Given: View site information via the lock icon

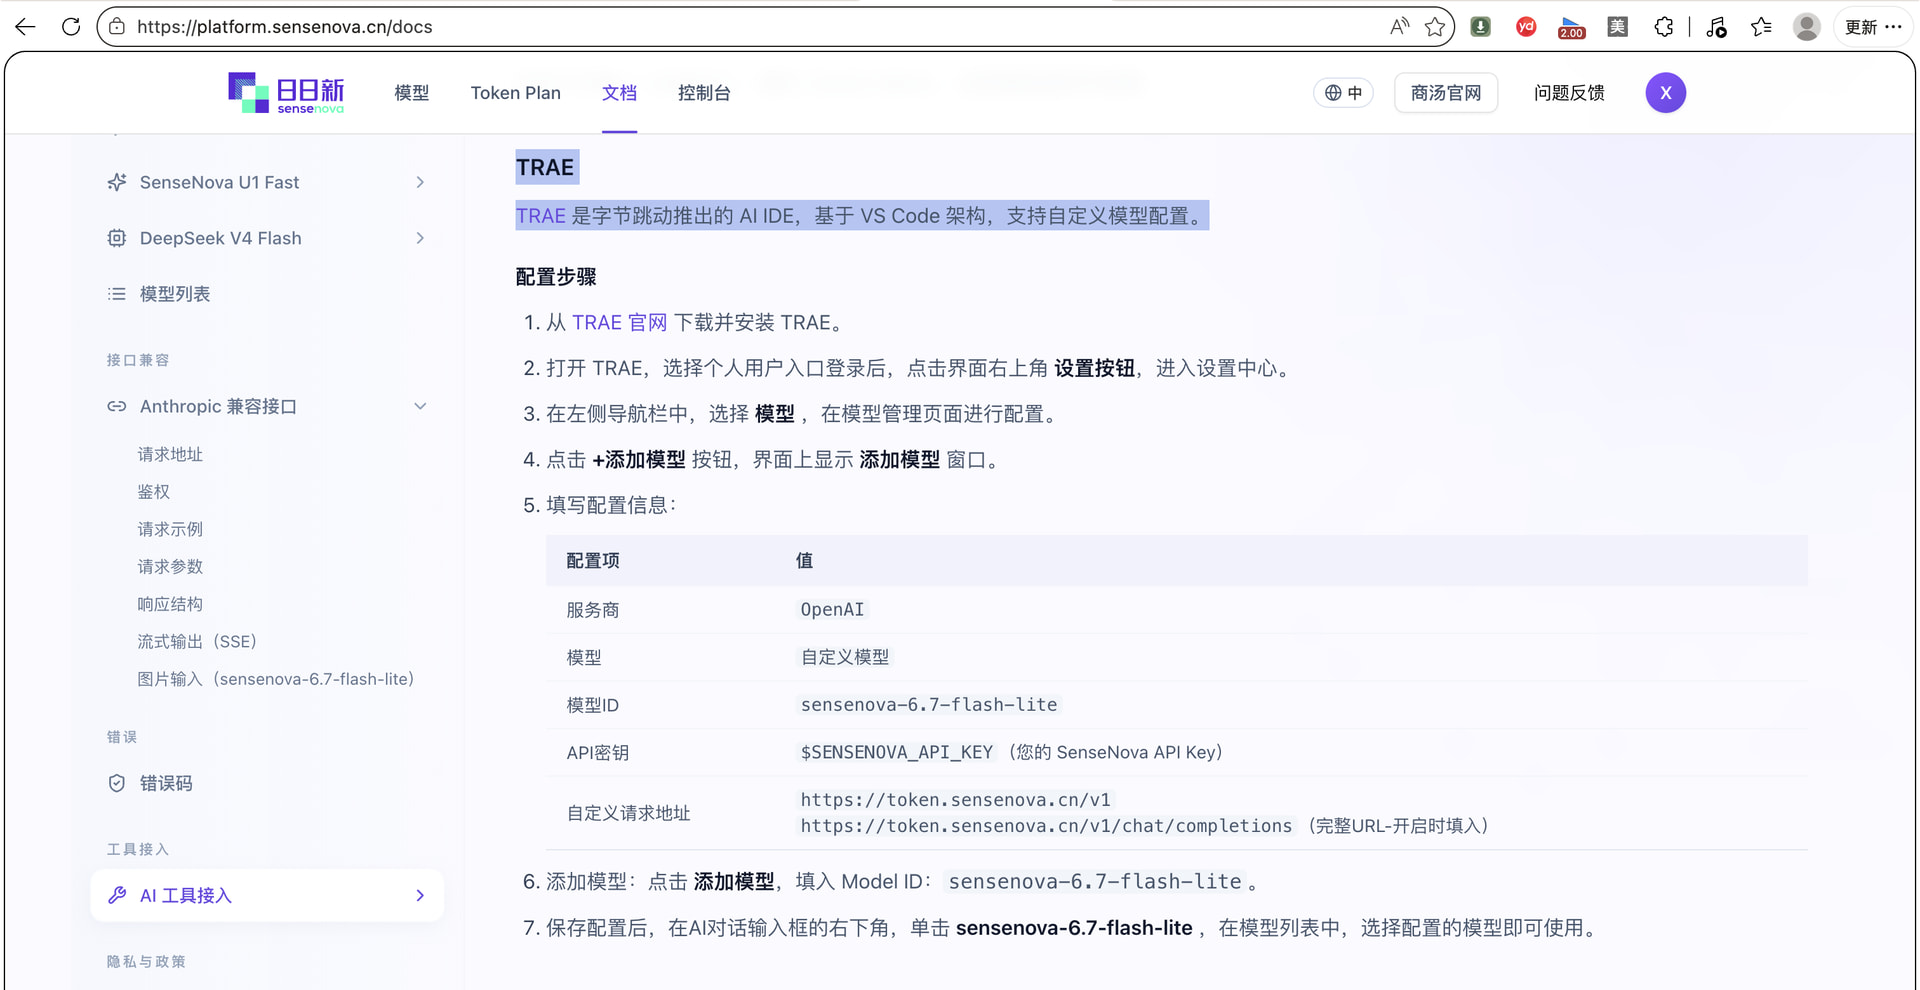Looking at the screenshot, I should pyautogui.click(x=117, y=27).
